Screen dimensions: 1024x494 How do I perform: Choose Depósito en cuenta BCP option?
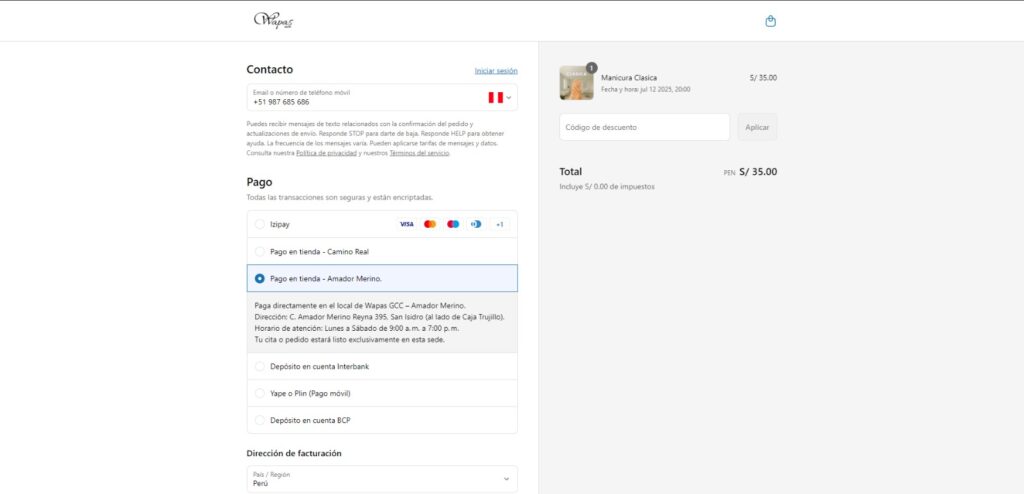(260, 420)
